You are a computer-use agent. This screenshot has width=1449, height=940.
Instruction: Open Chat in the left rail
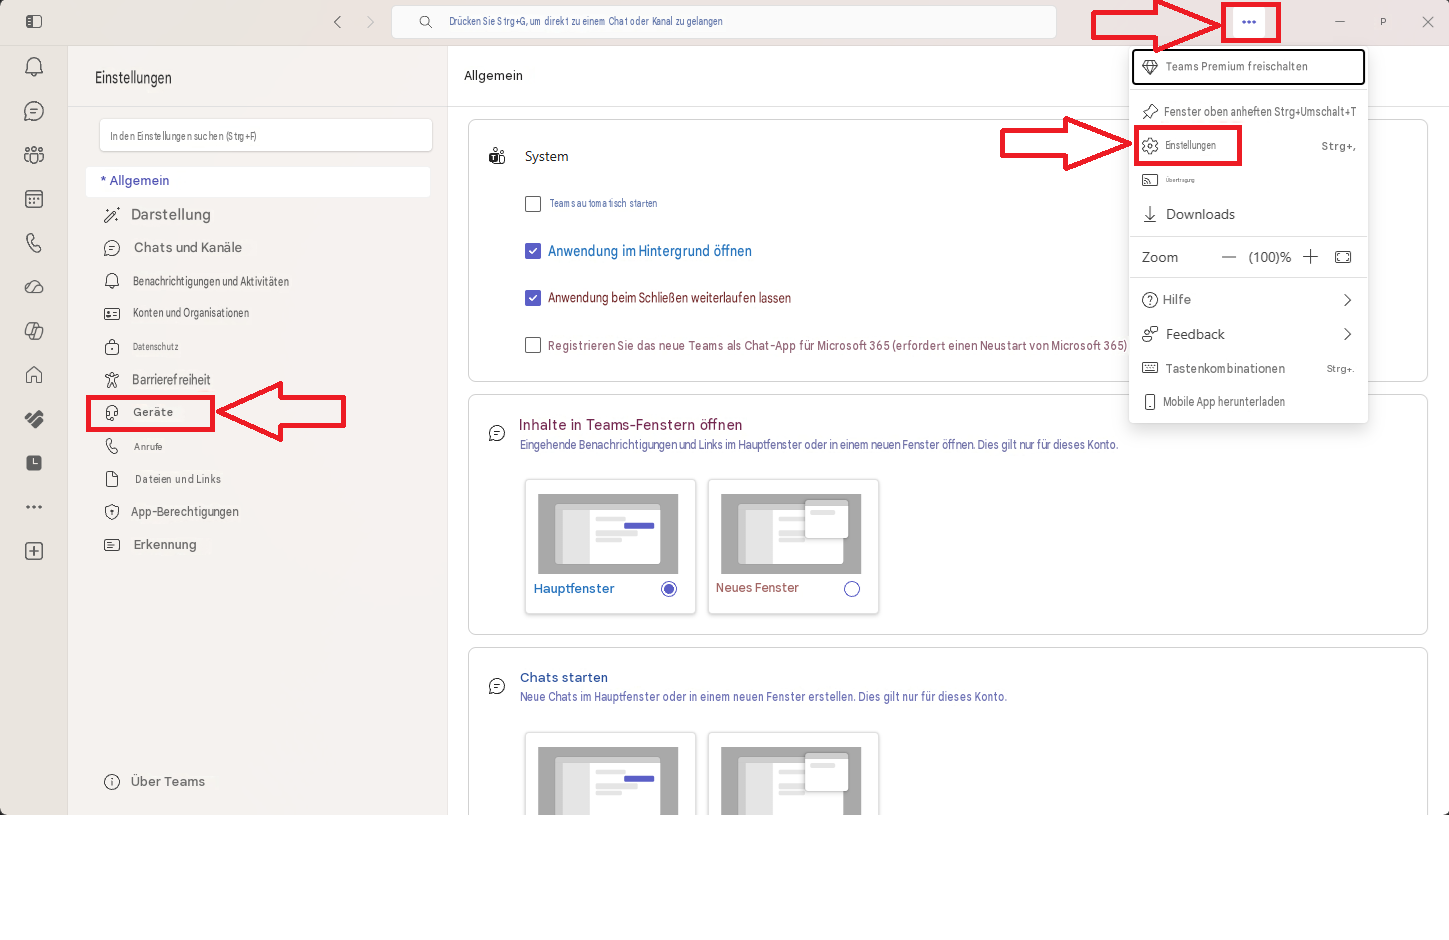pyautogui.click(x=34, y=111)
